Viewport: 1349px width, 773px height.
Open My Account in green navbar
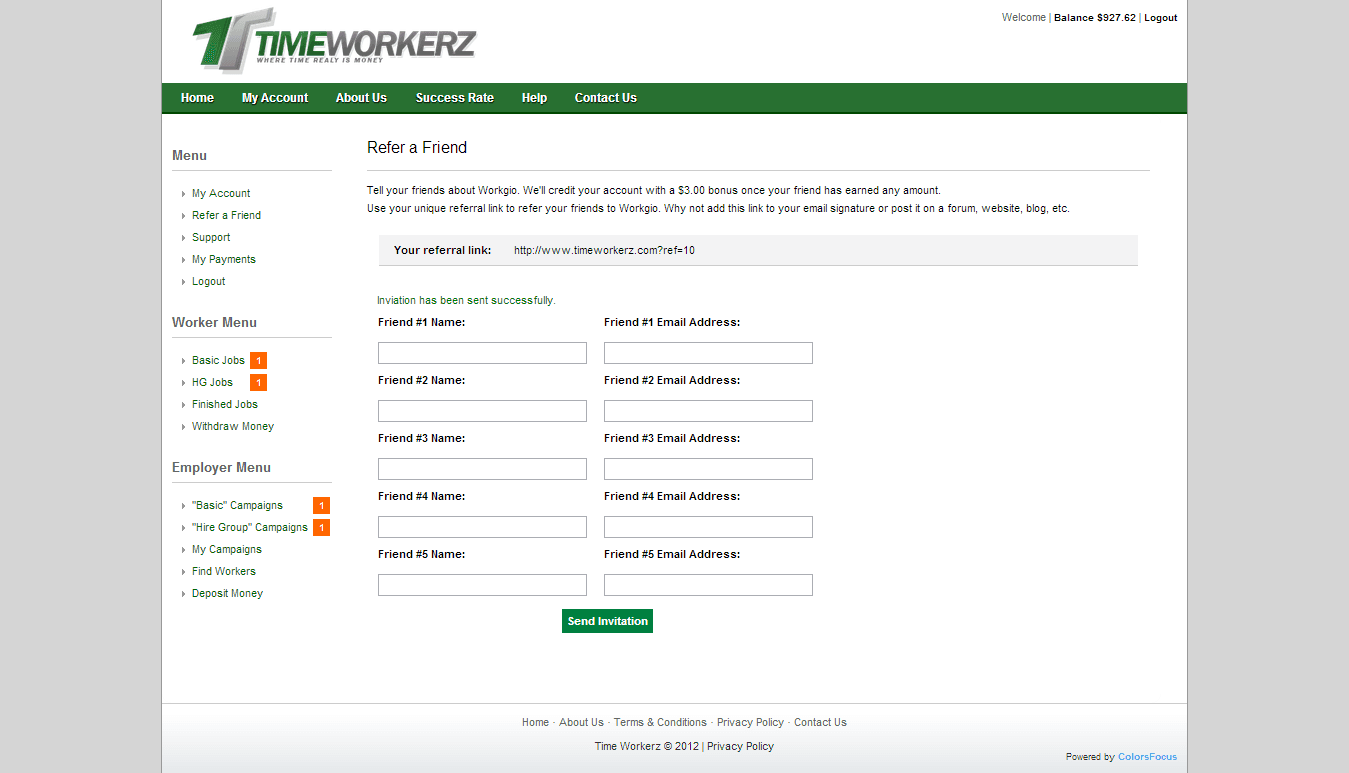click(275, 98)
